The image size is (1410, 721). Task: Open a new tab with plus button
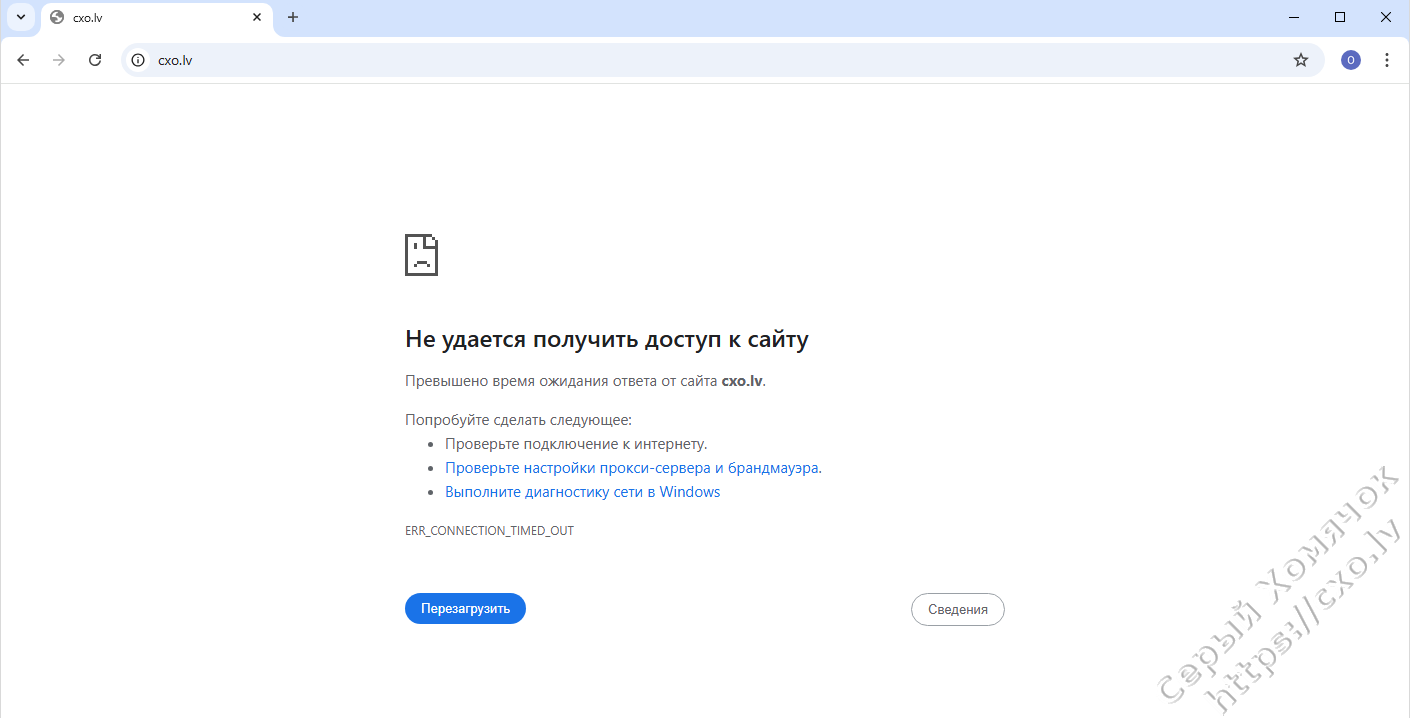click(293, 17)
